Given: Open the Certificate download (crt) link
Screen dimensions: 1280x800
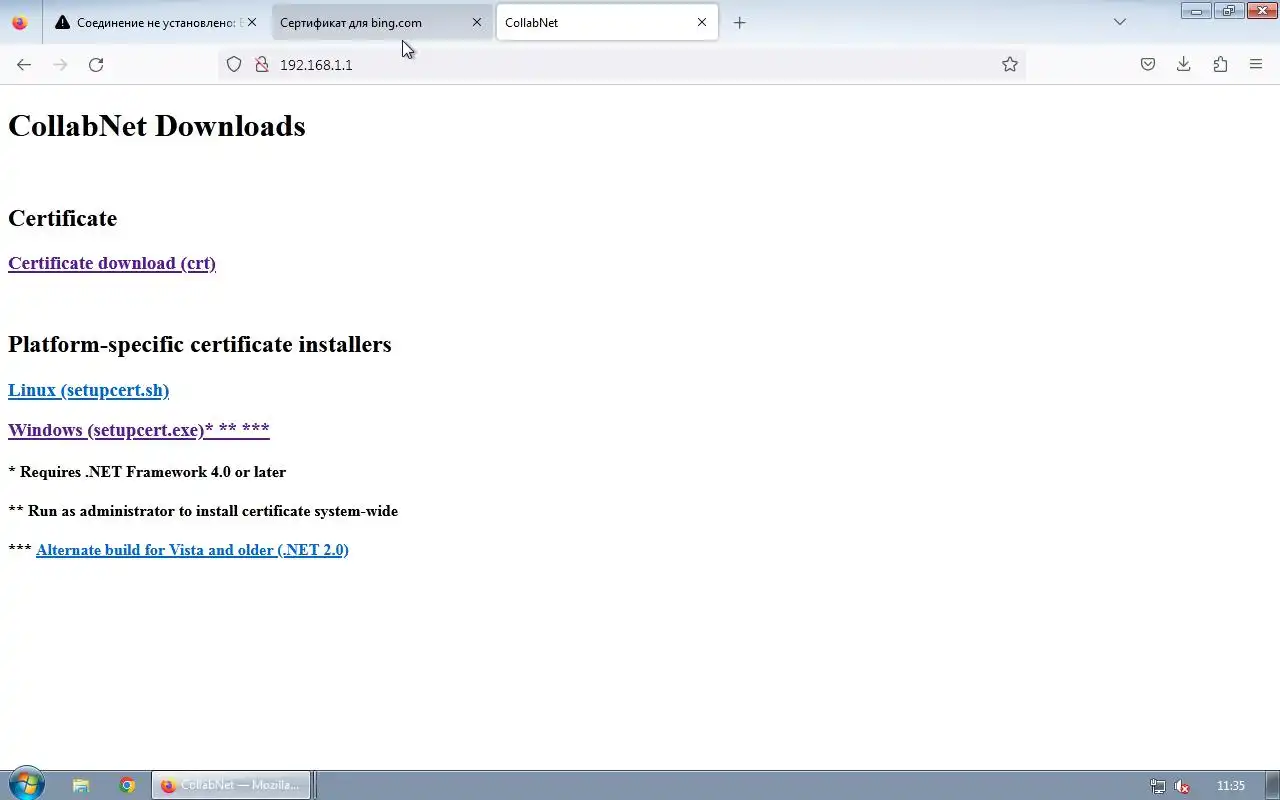Looking at the screenshot, I should pos(112,263).
